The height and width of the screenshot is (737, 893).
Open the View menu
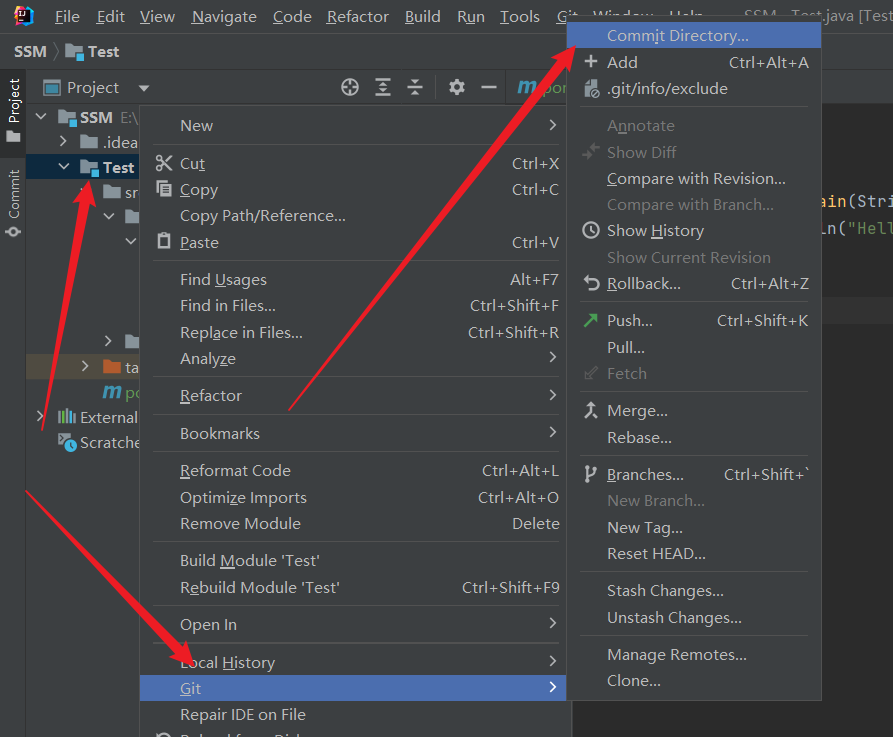coord(157,17)
